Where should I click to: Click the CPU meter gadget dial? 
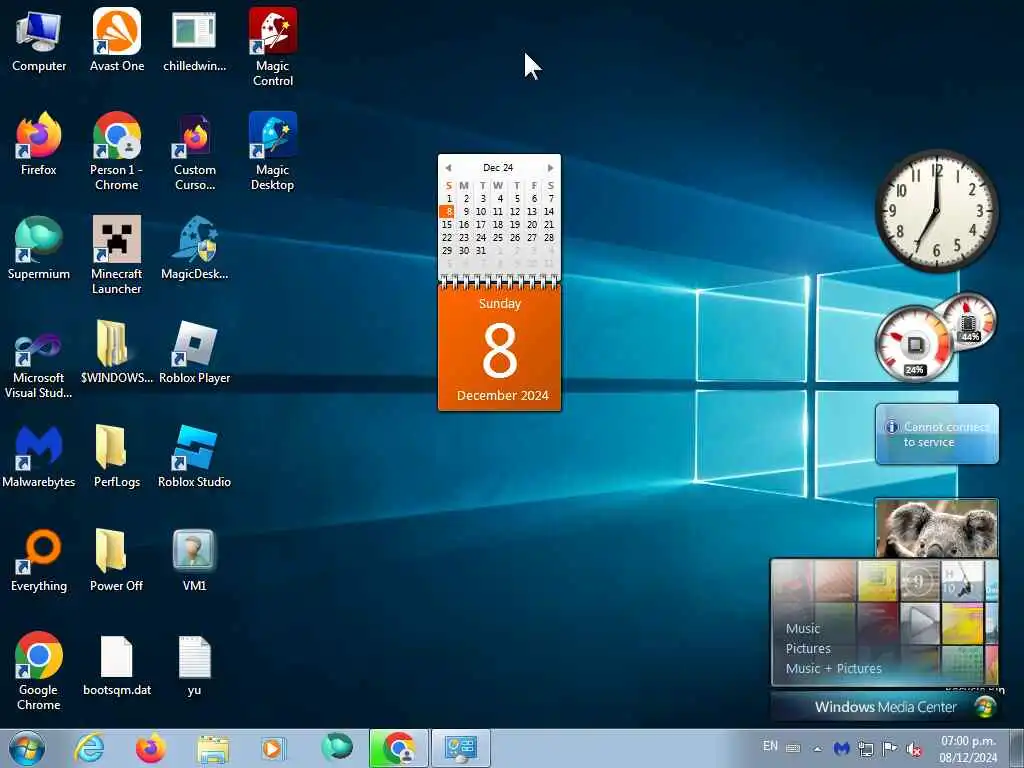point(914,344)
